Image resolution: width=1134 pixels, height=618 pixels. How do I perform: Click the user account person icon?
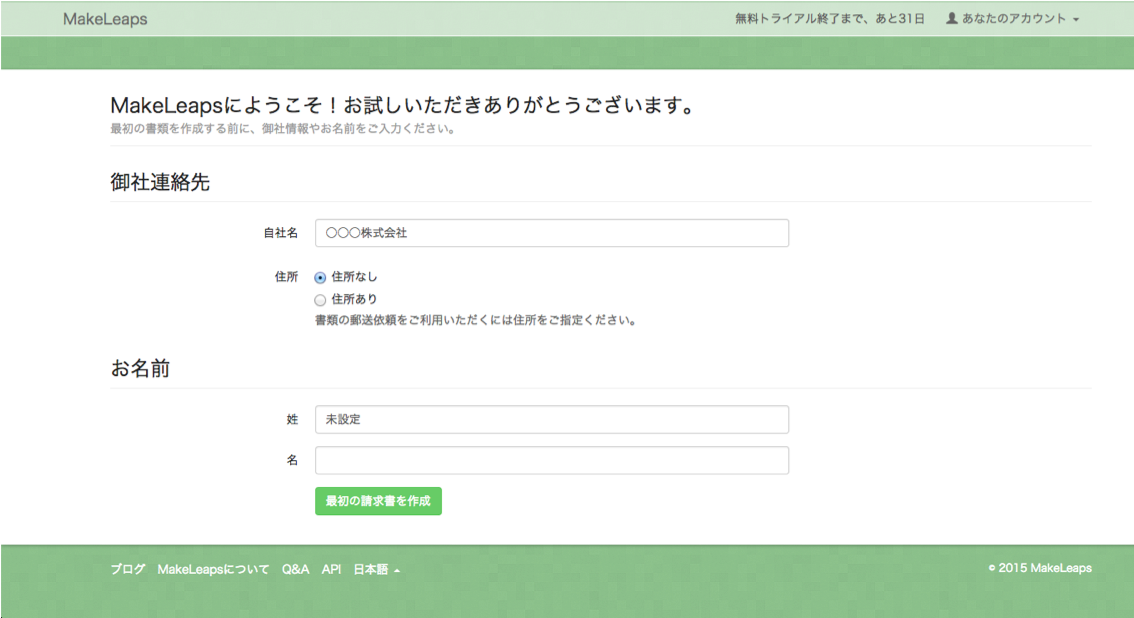[952, 18]
